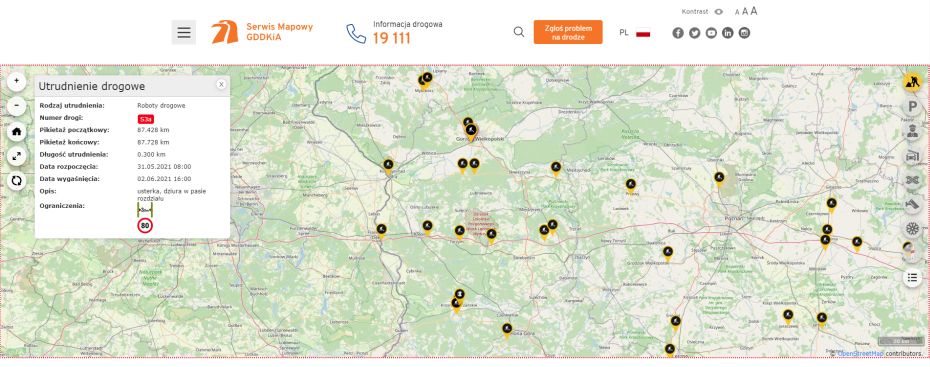Toggle the road works layer icon
930x367 pixels.
[x=912, y=82]
